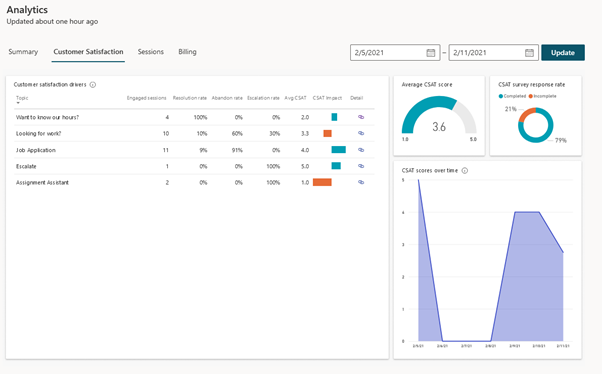Open detail link for Assignment Assistant topic
The width and height of the screenshot is (602, 374).
pos(361,182)
